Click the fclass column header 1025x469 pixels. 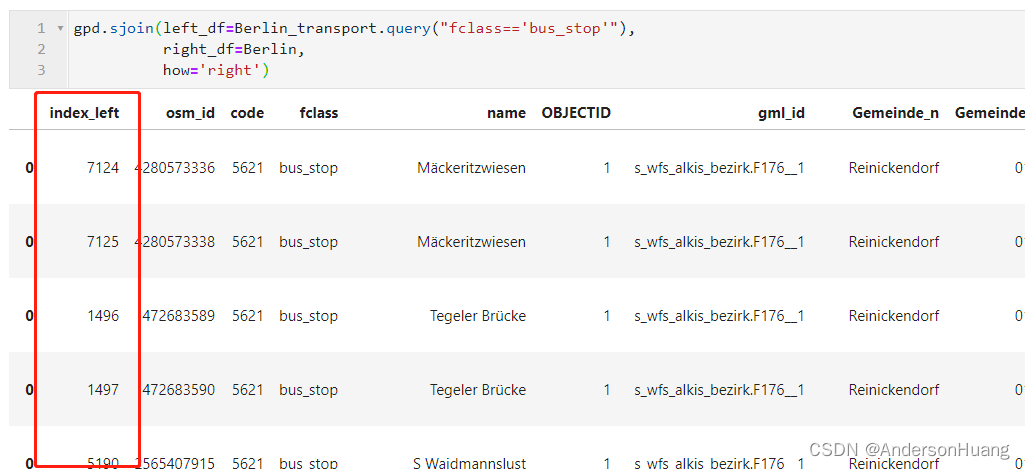click(319, 113)
